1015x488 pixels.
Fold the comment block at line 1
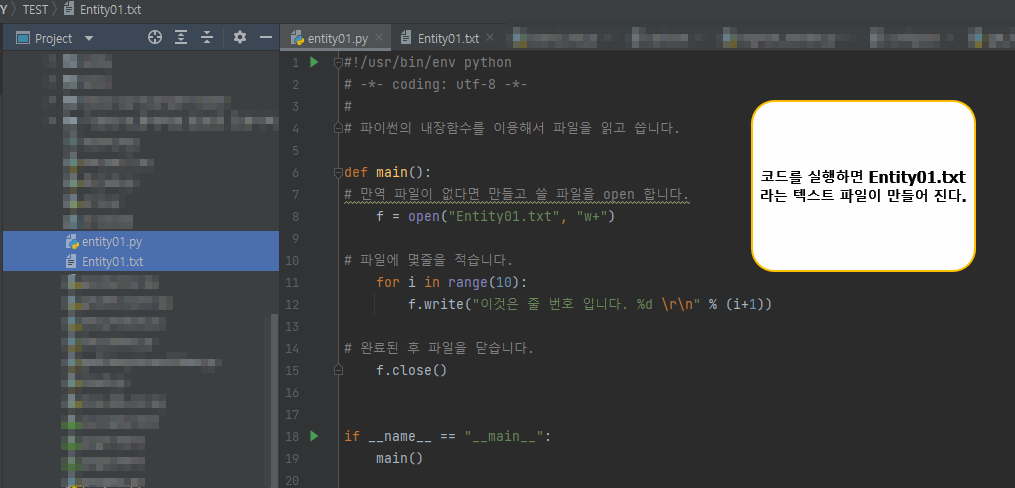pyautogui.click(x=337, y=63)
